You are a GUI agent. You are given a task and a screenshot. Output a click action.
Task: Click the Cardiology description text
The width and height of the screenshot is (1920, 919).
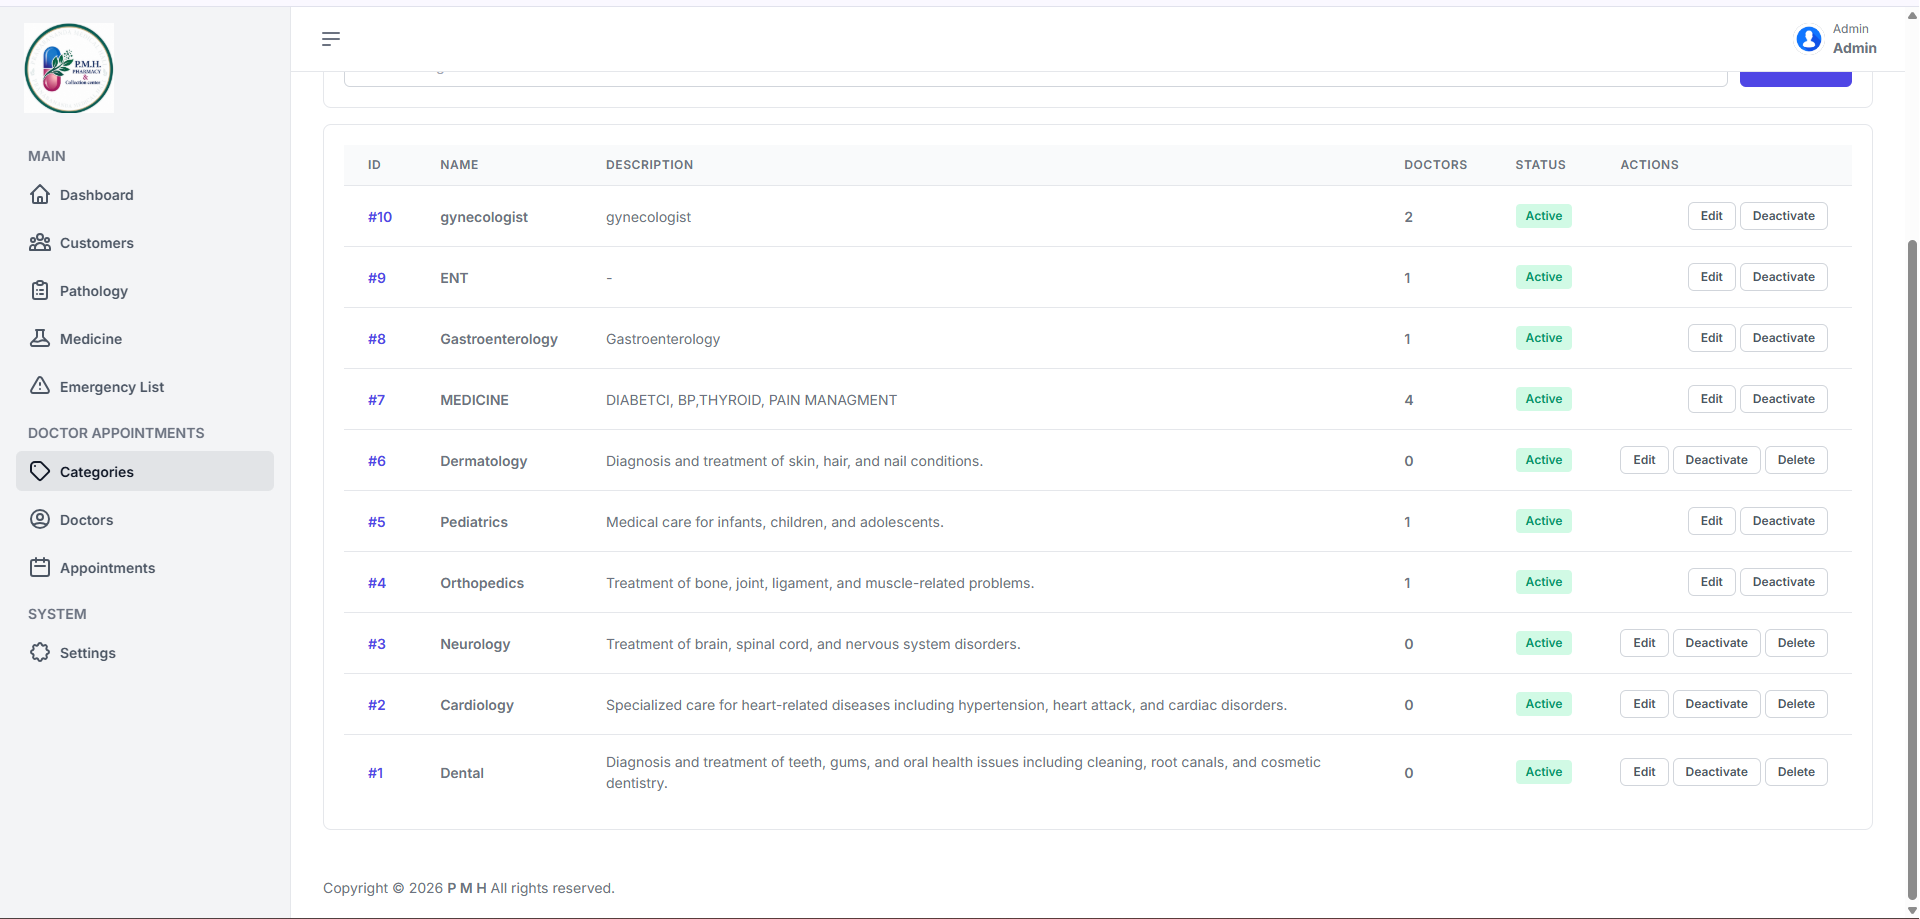pos(946,705)
